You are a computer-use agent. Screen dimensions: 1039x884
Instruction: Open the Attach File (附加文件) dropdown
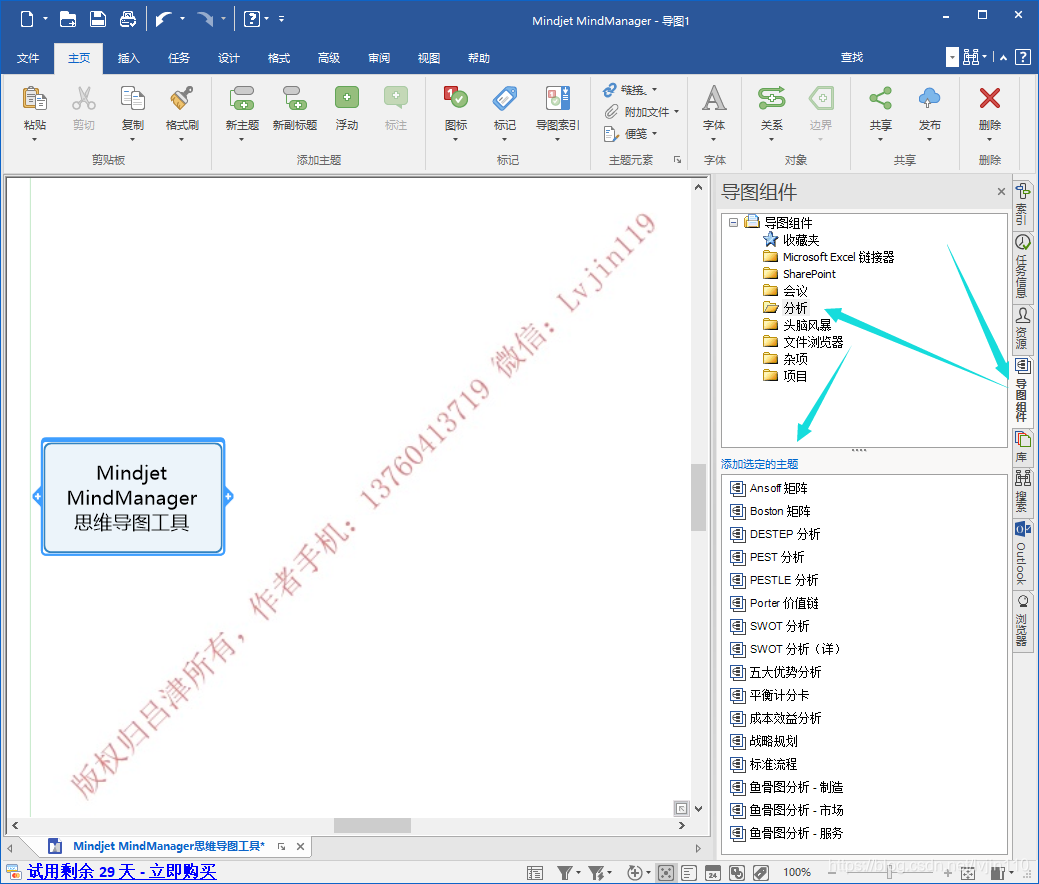[x=677, y=111]
